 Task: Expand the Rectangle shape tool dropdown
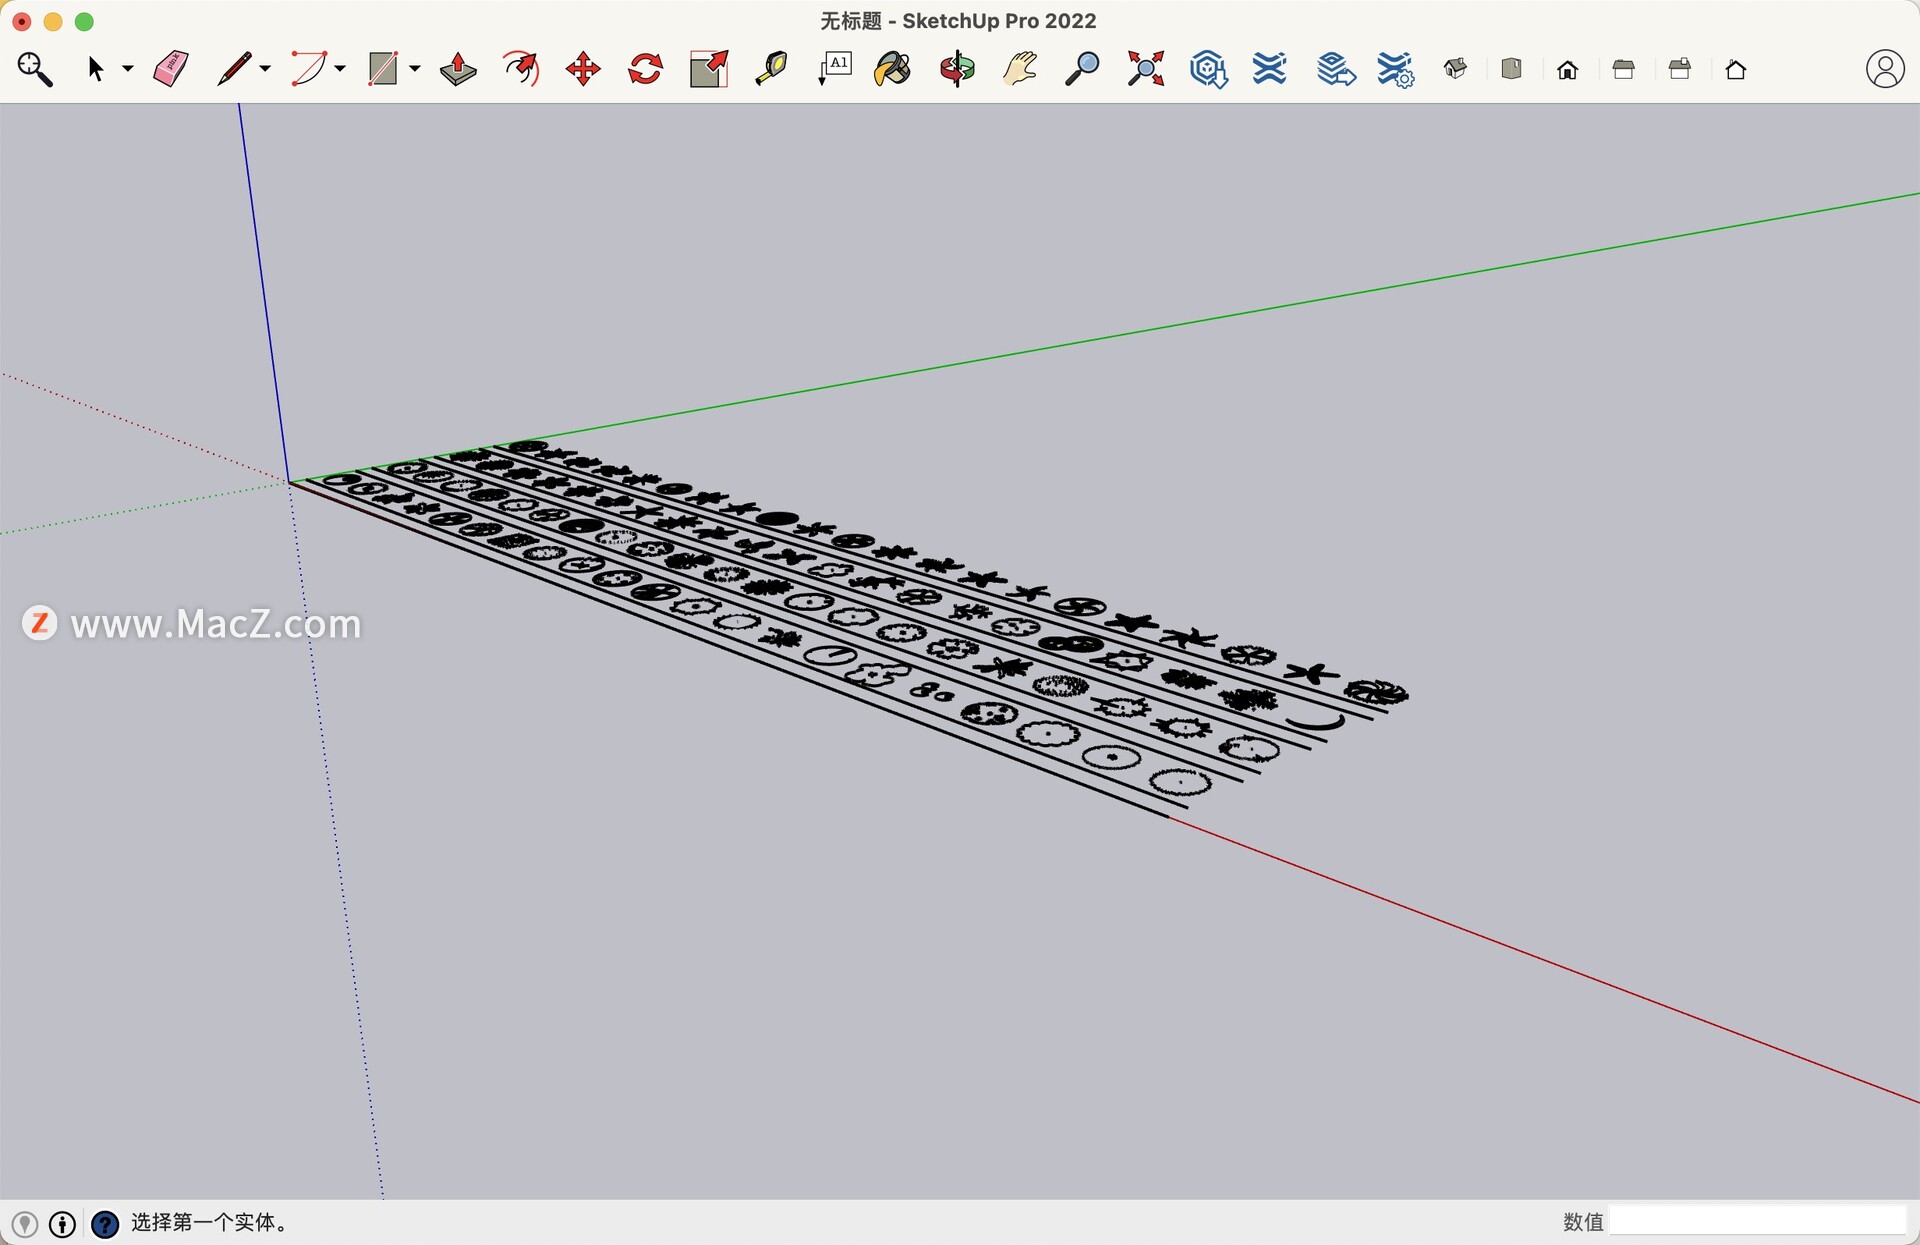(415, 69)
